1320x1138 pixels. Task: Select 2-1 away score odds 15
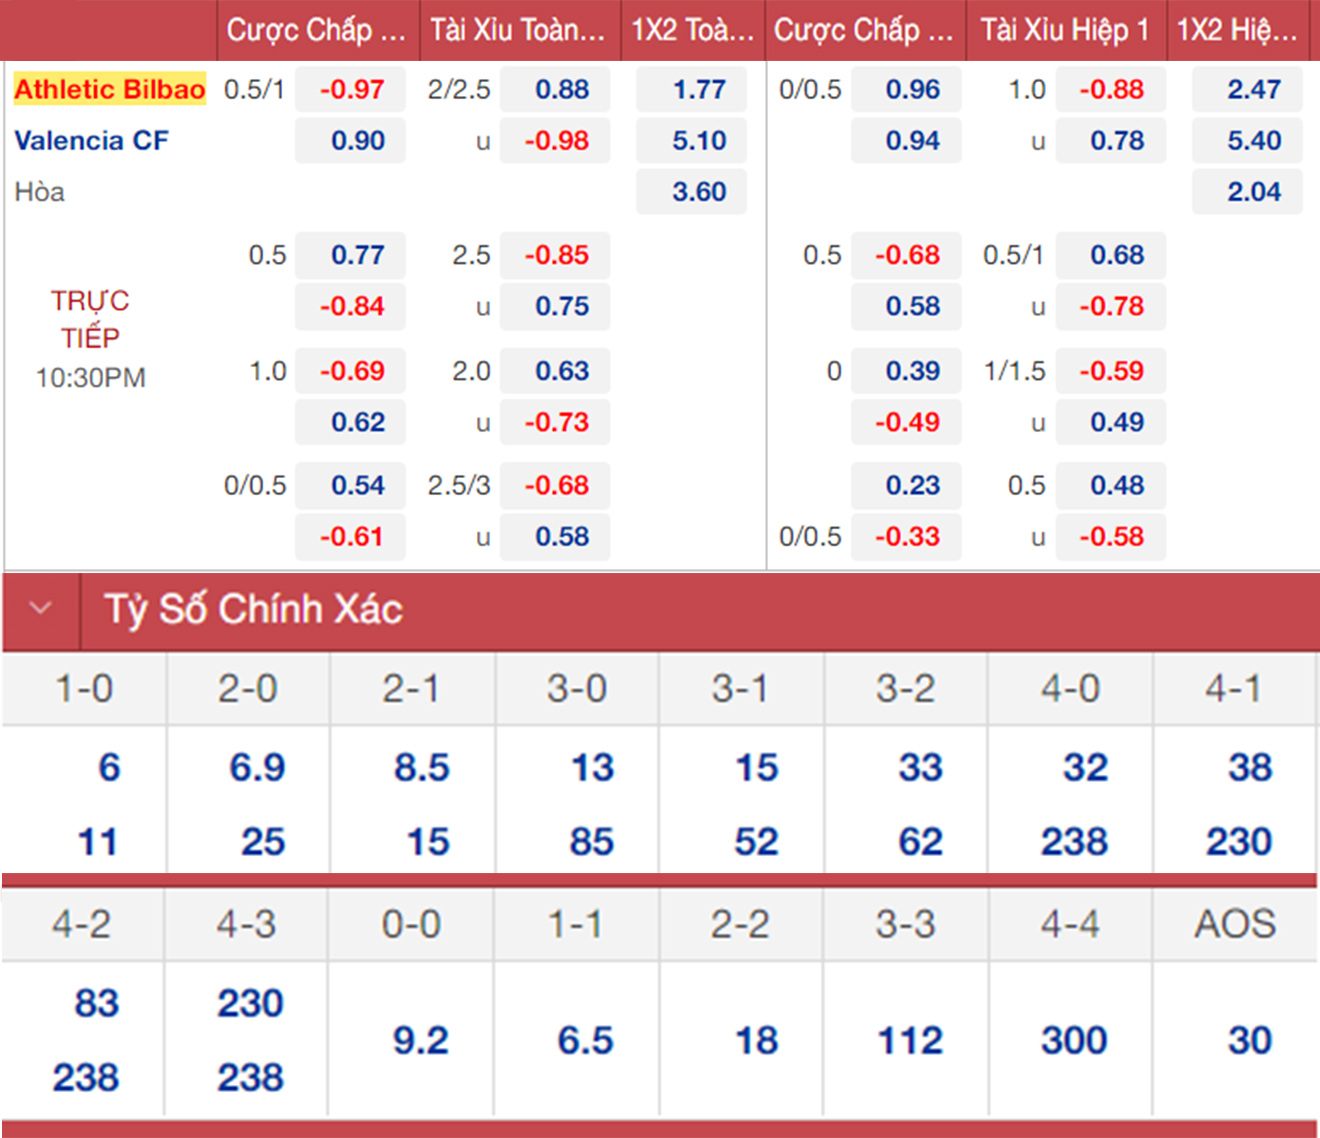point(428,841)
